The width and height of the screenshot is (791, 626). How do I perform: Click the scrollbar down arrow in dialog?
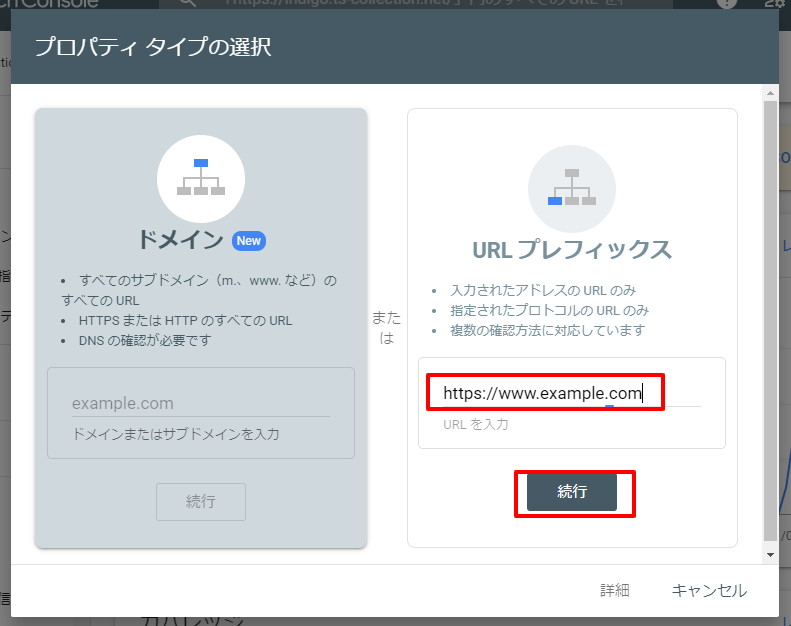[770, 554]
